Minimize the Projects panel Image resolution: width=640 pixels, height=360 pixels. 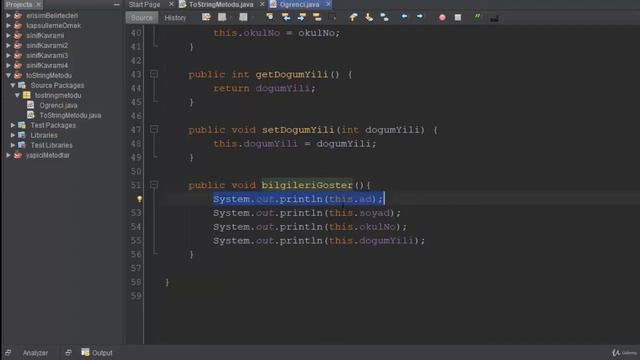[117, 4]
